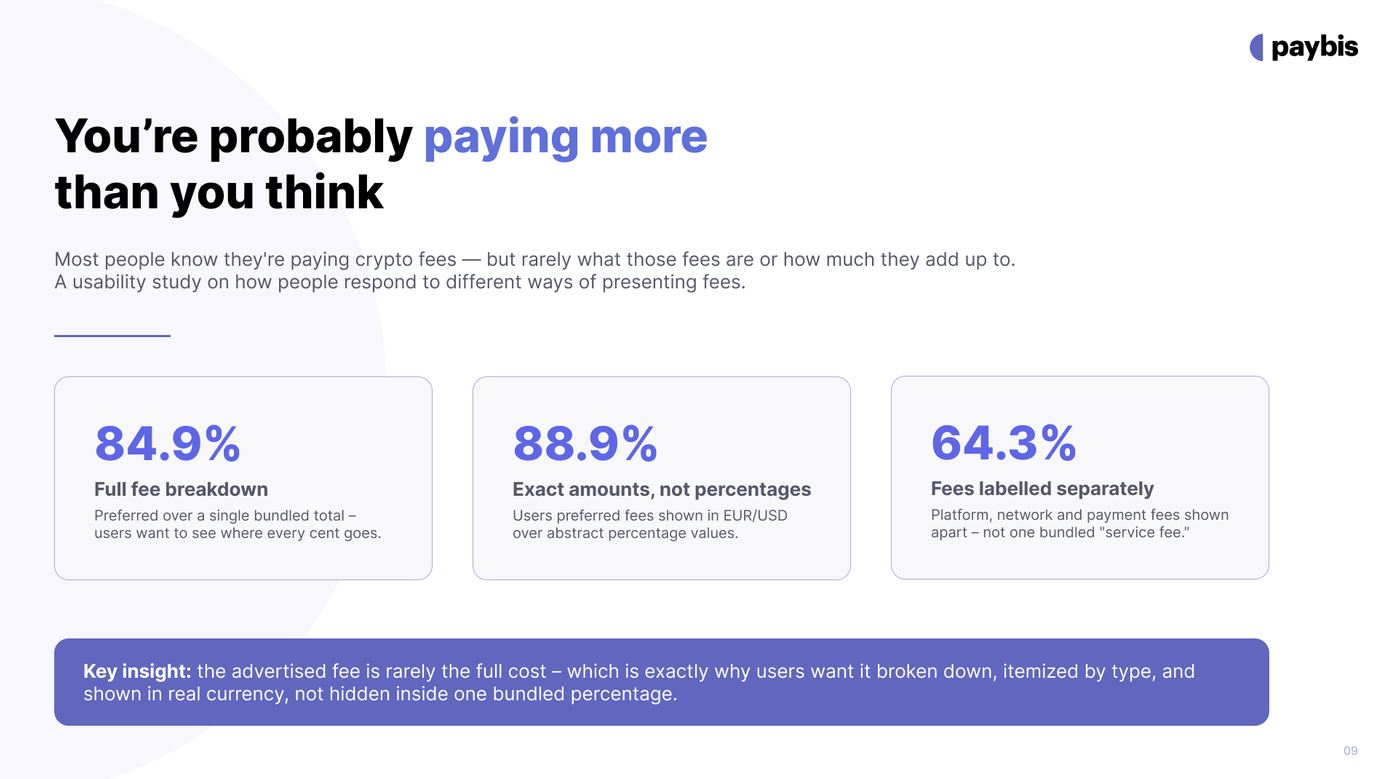Click the usability study subtitle sentence
The height and width of the screenshot is (779, 1390).
(x=400, y=282)
